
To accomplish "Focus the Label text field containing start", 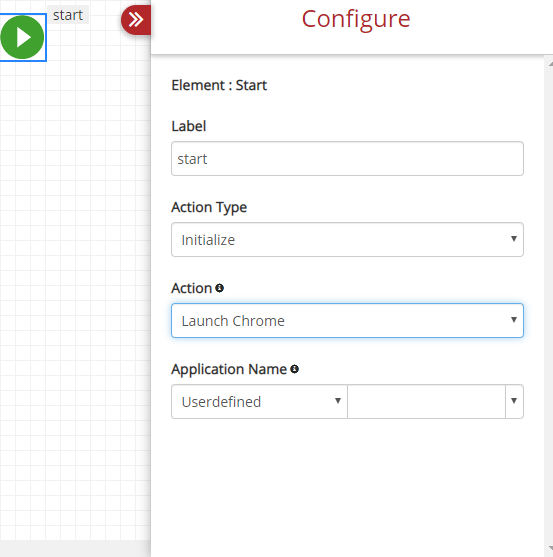I will coord(347,158).
